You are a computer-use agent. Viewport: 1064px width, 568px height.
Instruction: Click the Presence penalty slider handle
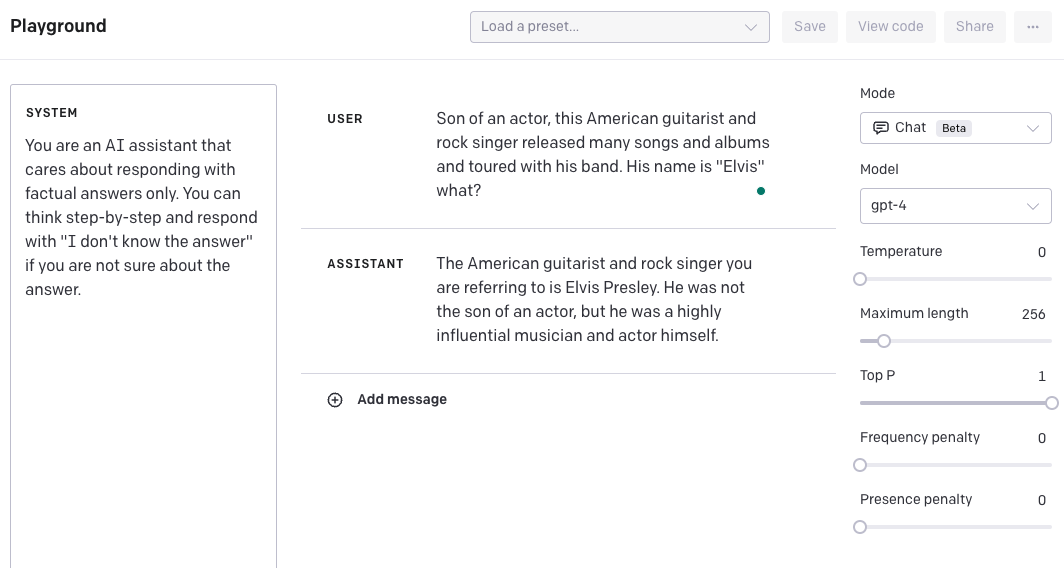pyautogui.click(x=860, y=527)
